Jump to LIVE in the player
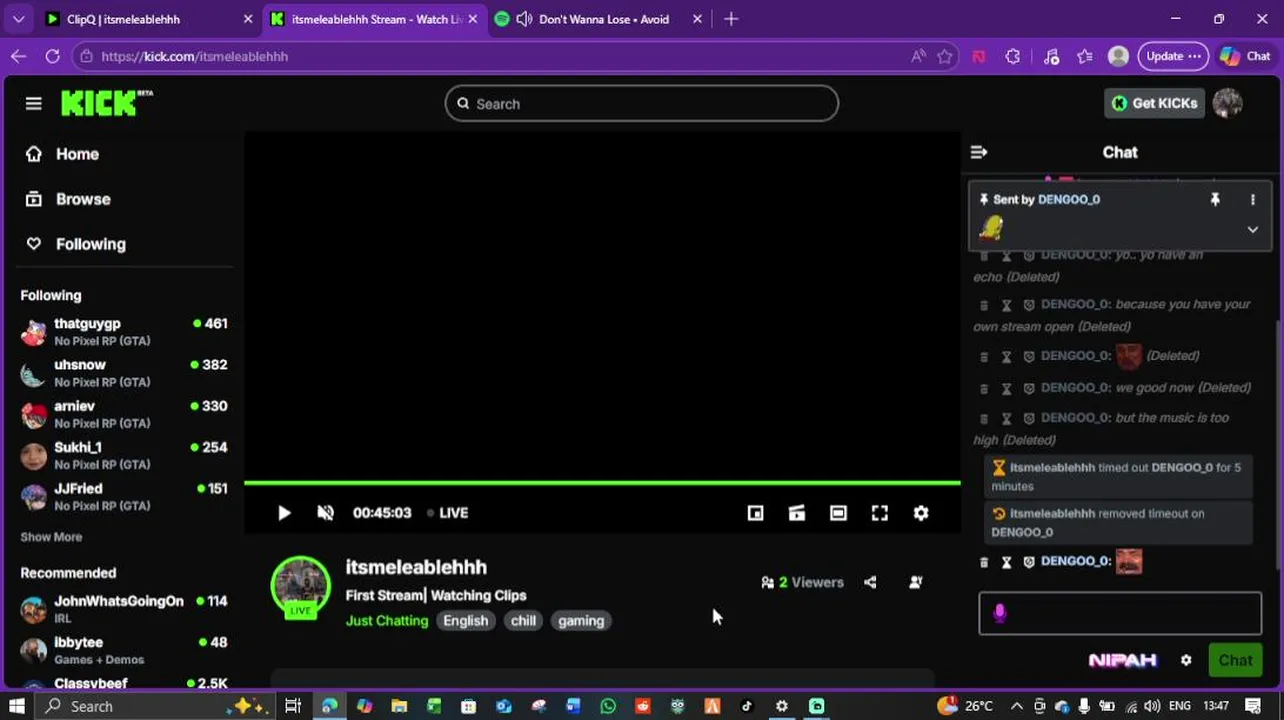 click(447, 513)
